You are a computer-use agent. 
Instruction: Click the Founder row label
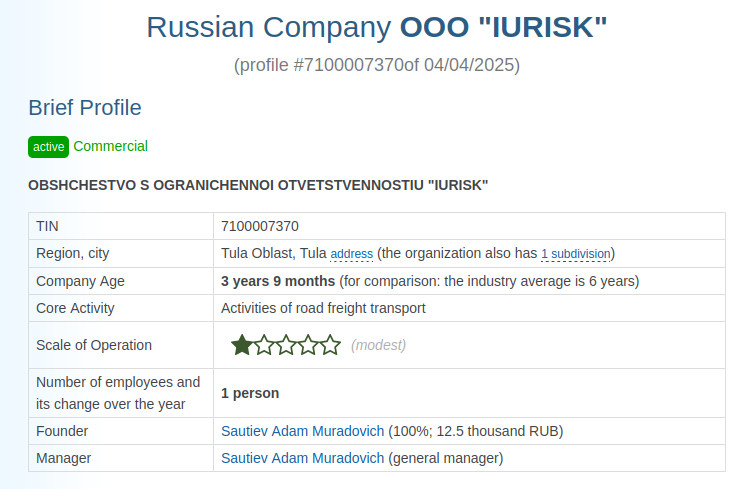[62, 431]
